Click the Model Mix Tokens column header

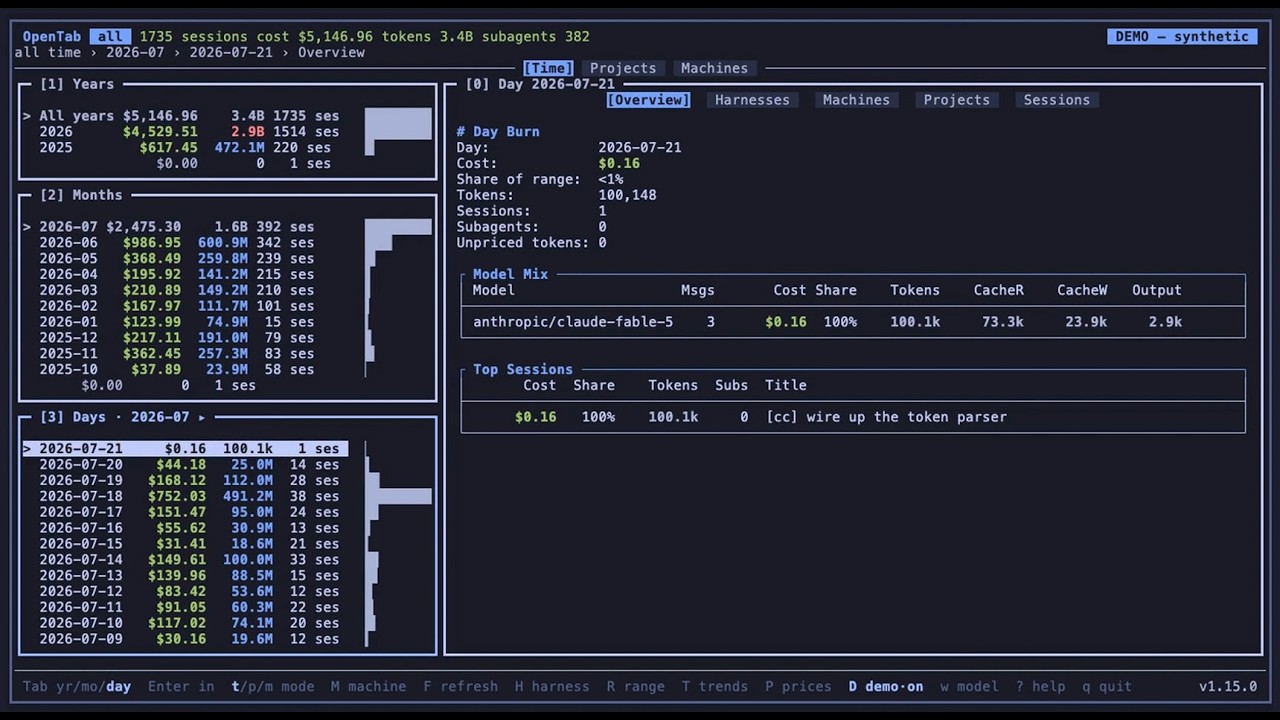click(x=915, y=290)
